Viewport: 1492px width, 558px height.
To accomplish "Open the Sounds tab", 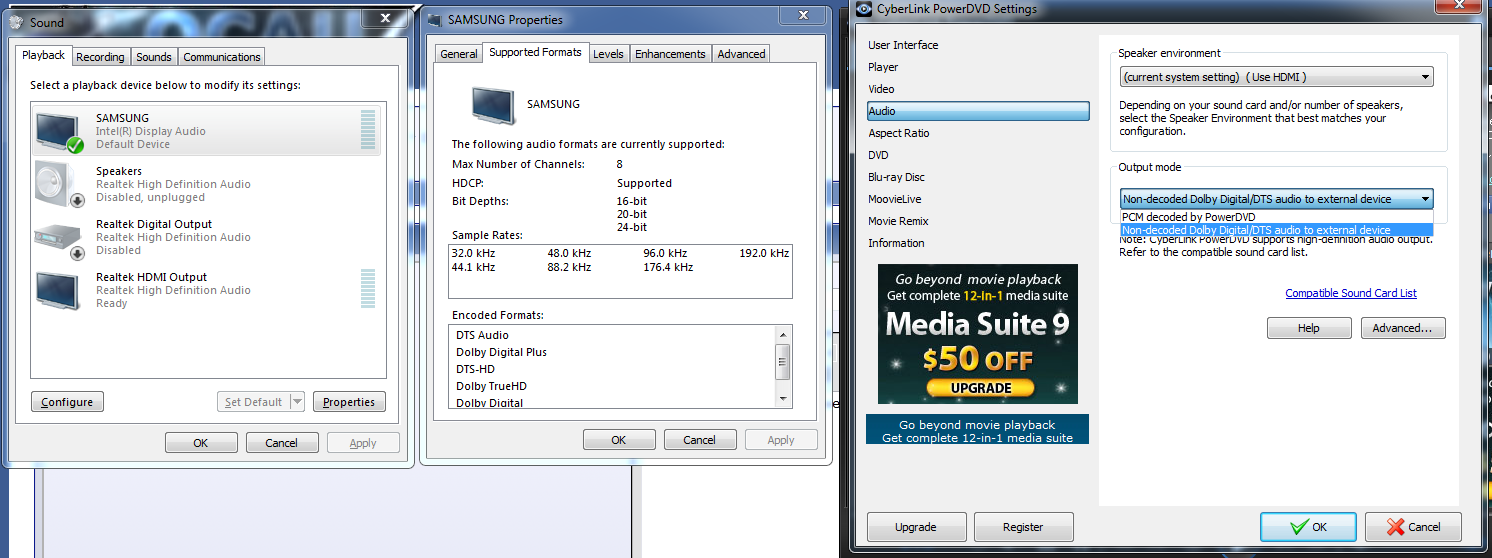I will click(x=154, y=57).
